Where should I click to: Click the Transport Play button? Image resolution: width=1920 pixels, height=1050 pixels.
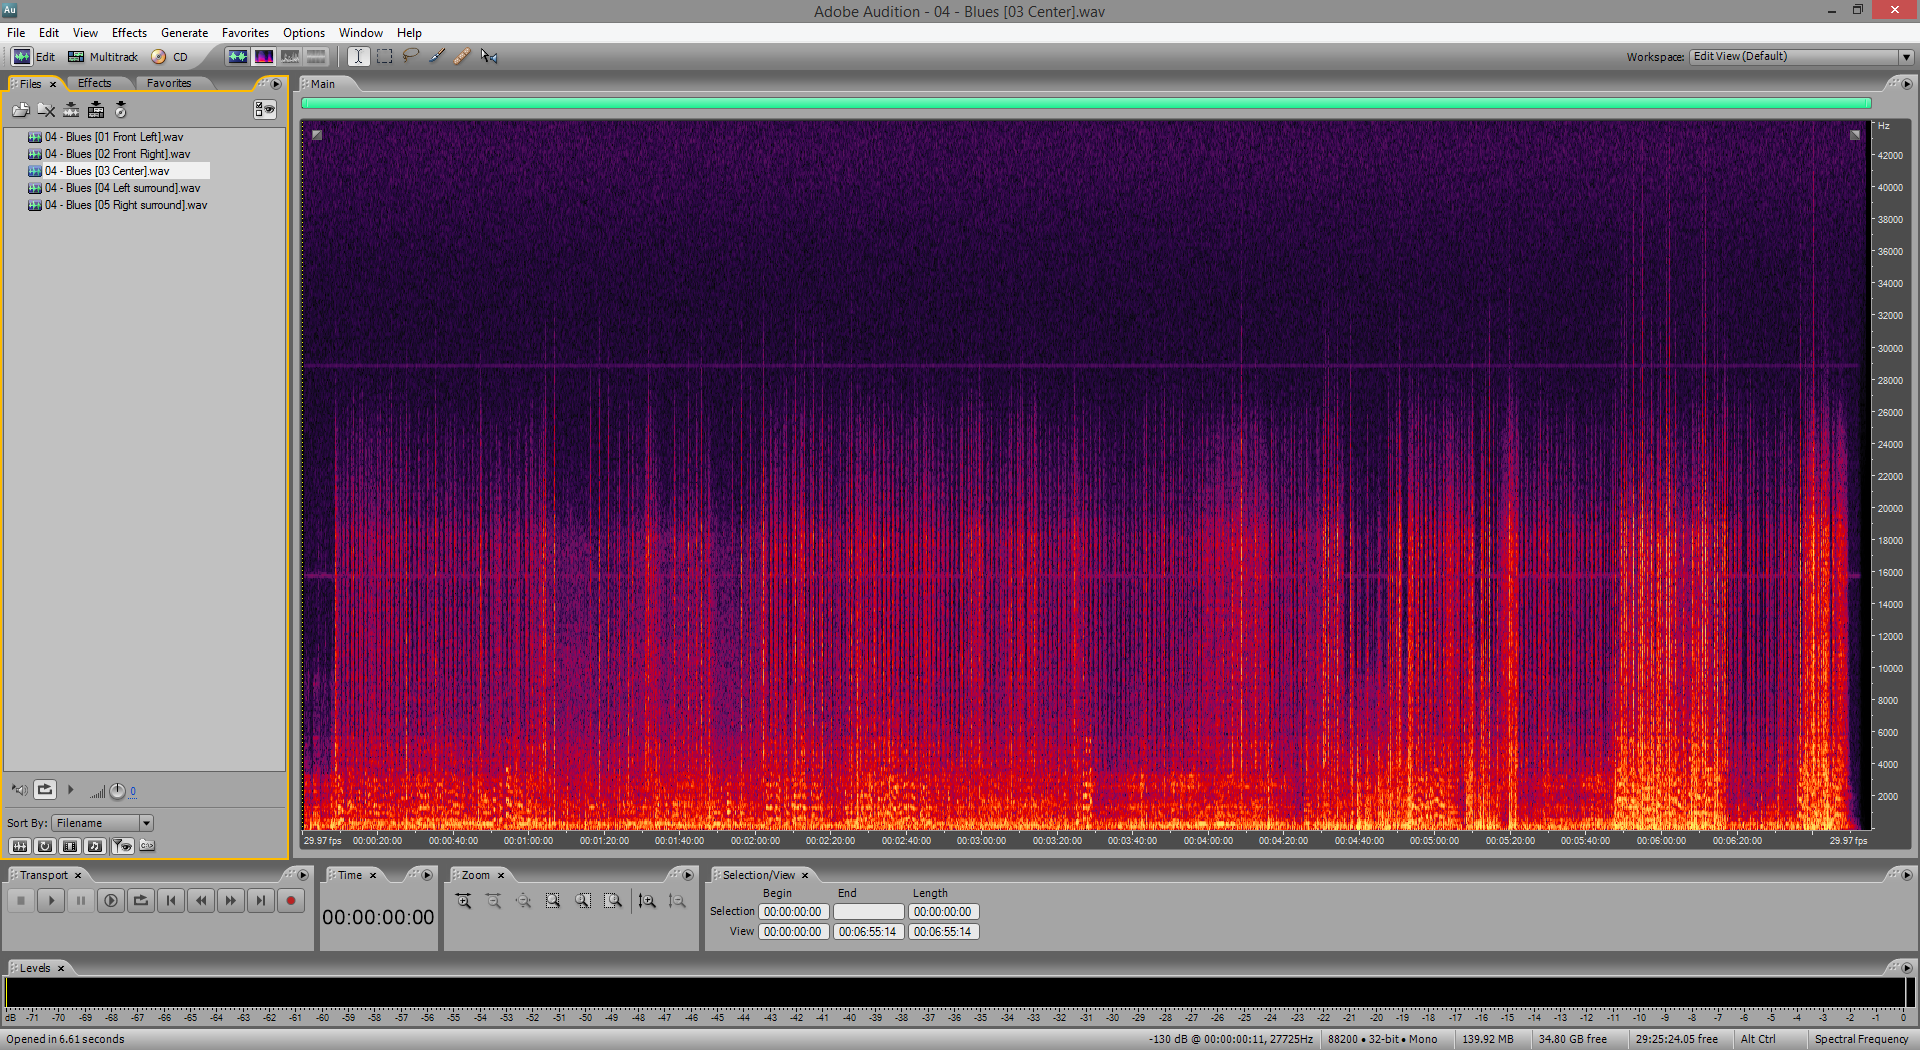pyautogui.click(x=51, y=900)
